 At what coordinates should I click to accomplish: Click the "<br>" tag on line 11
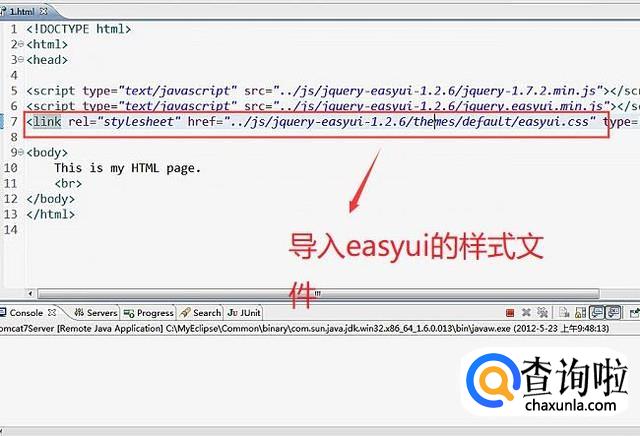68,183
